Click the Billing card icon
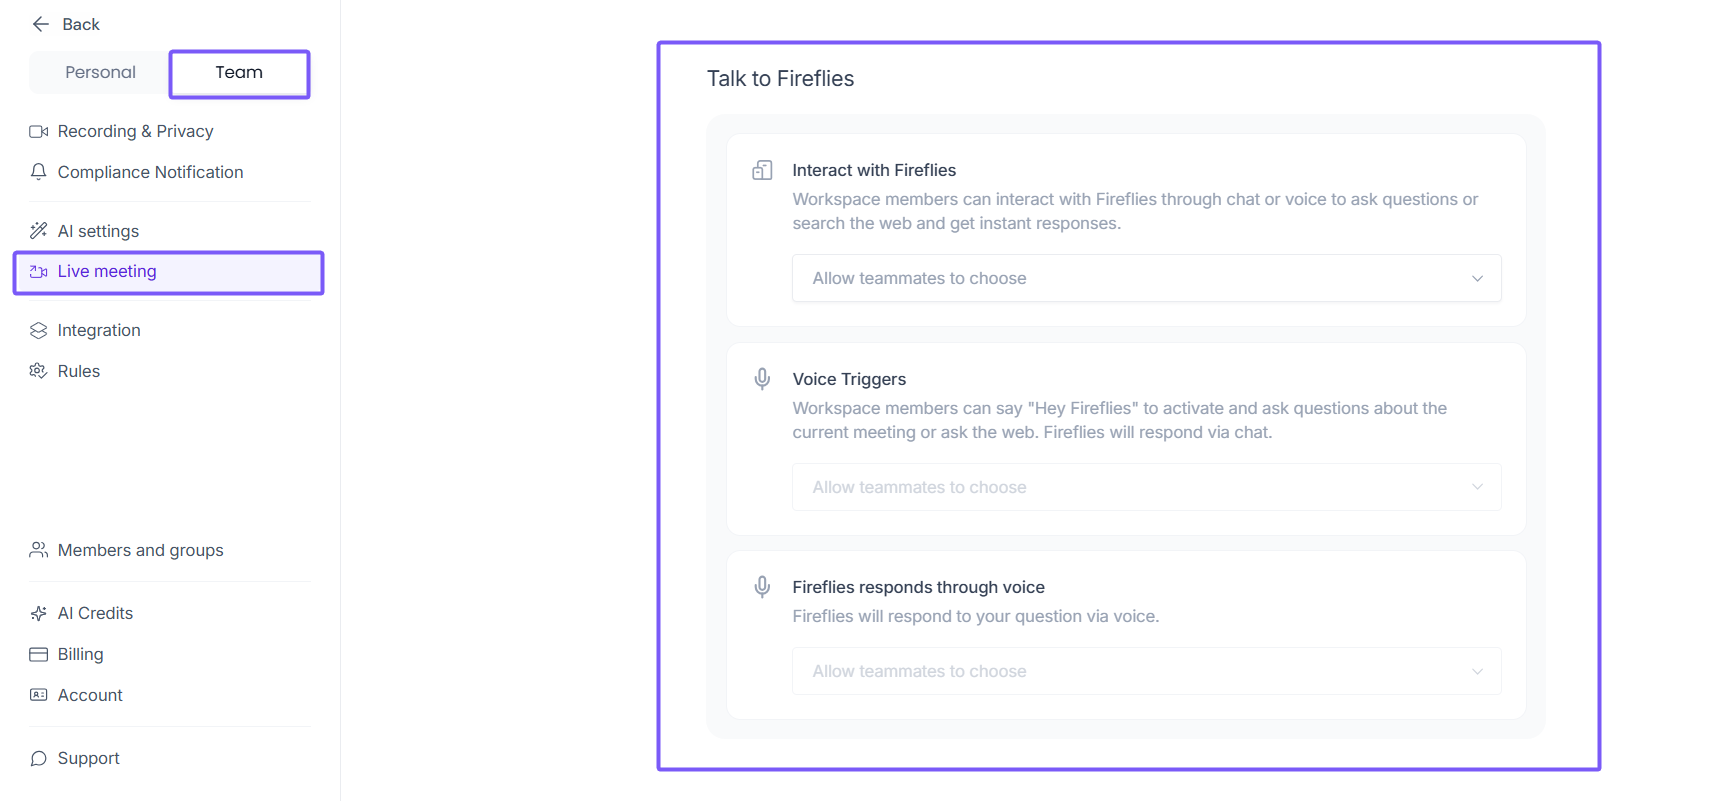Screen dimensions: 1725x801 tap(39, 655)
